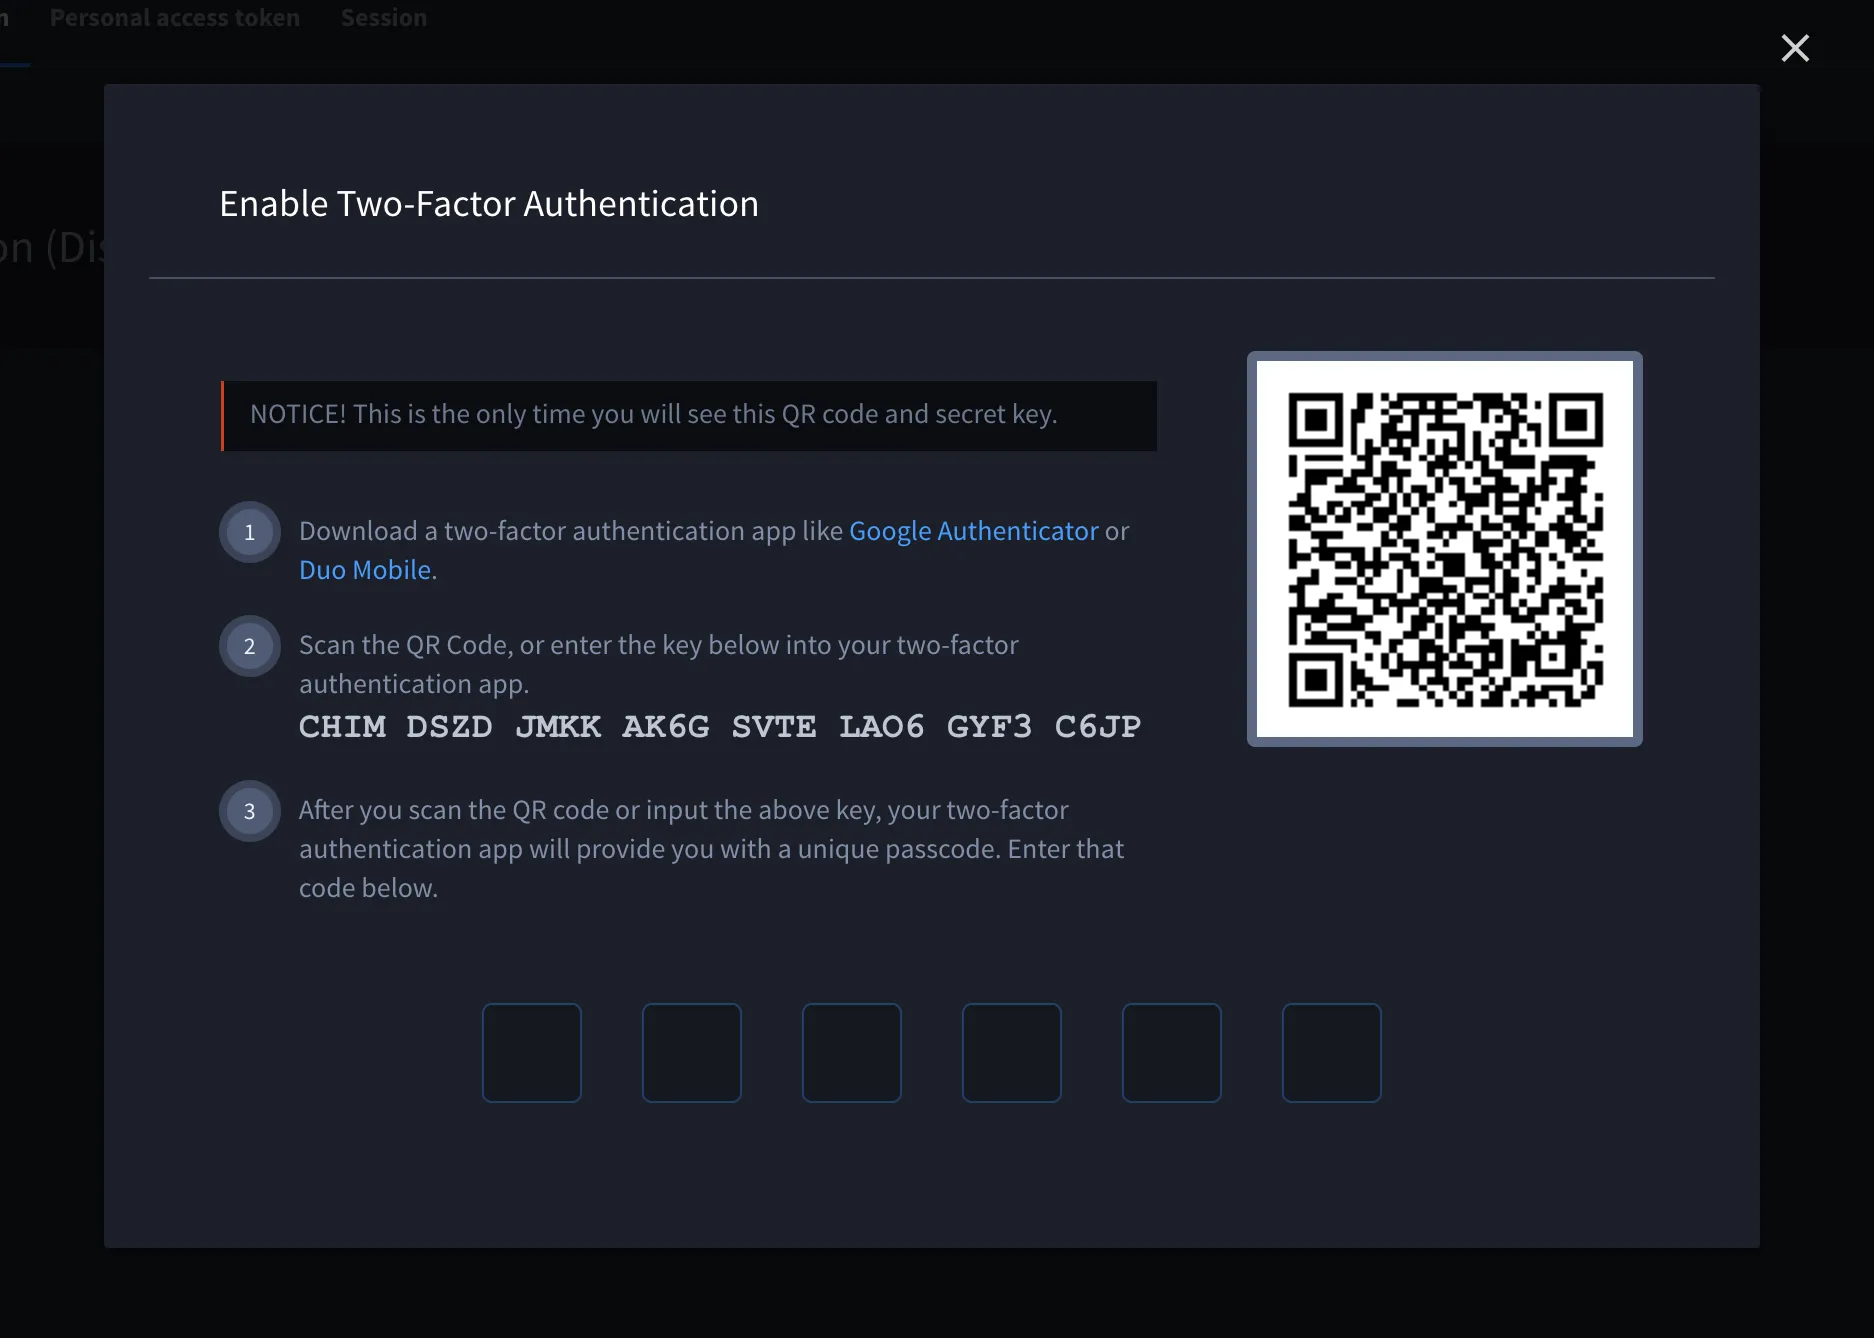Click the secret key segment JMKK
Screen dimensions: 1874x1338
558,726
